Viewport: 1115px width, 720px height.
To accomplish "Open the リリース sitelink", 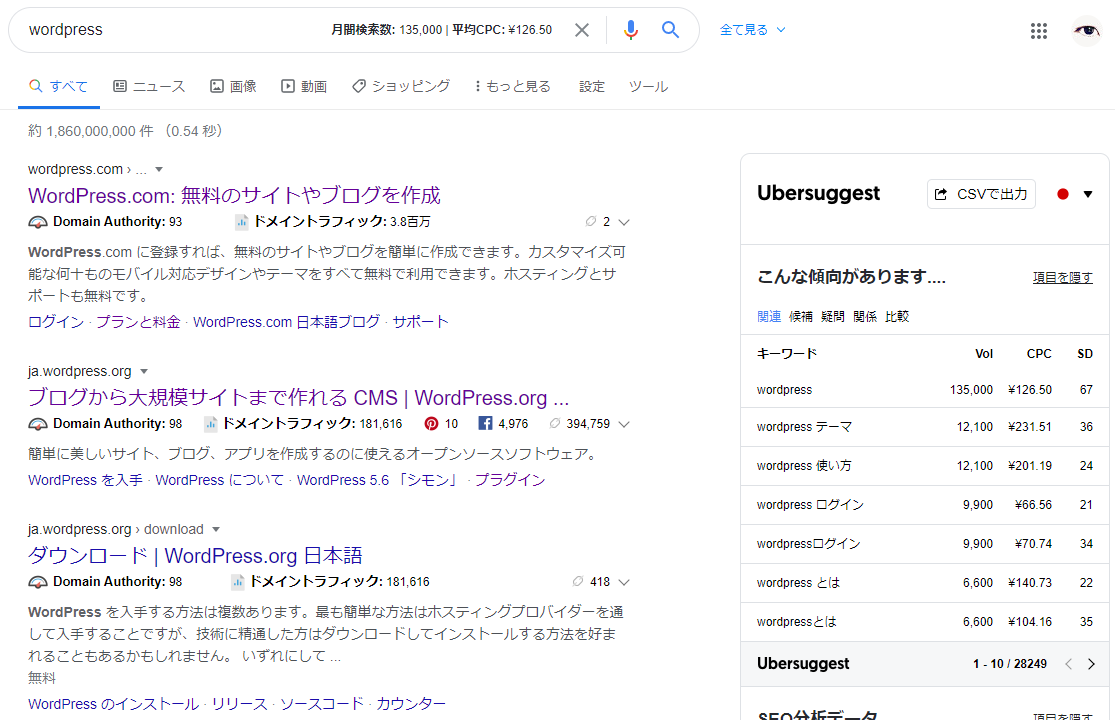I will (240, 704).
